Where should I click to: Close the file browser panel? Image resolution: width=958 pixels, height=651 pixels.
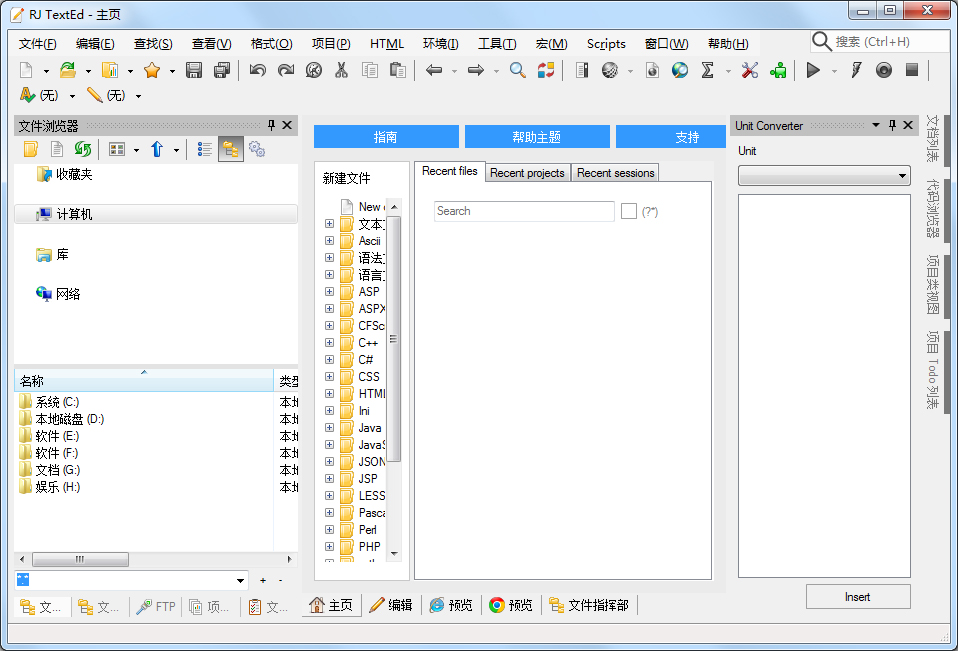click(x=287, y=125)
